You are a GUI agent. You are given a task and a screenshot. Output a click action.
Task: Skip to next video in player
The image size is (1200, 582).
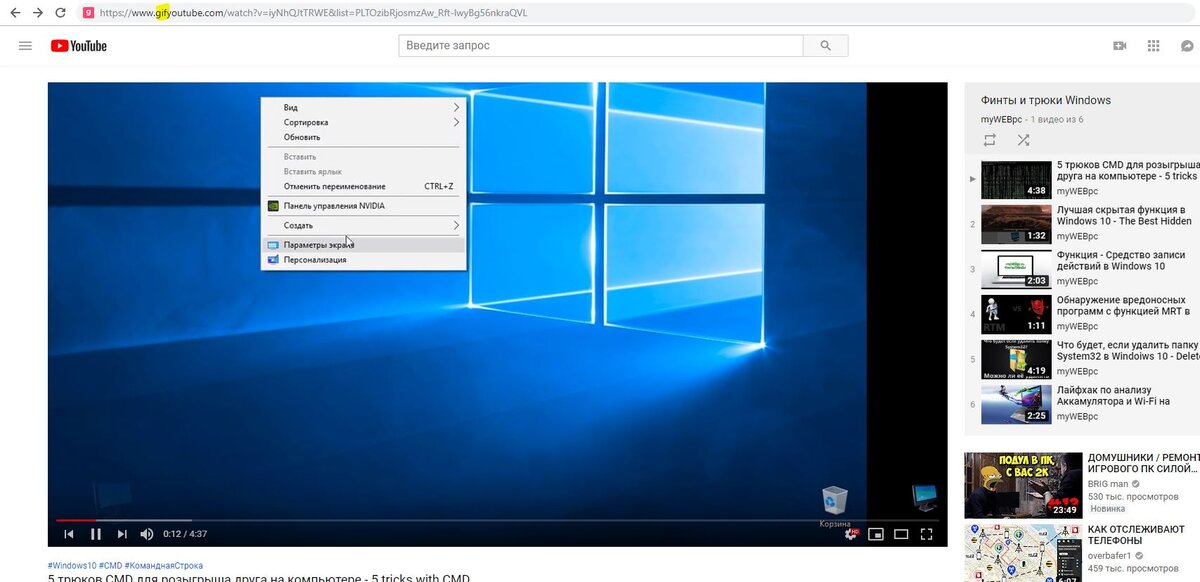122,534
